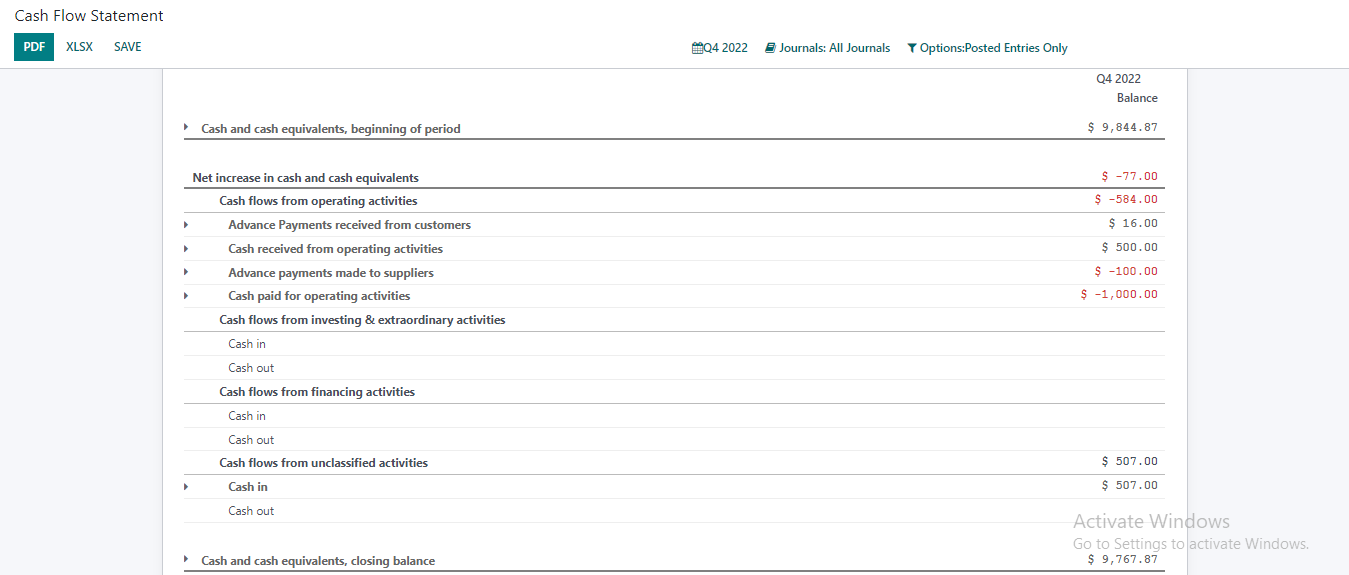Click the Advance payments made to suppliers label
The height and width of the screenshot is (575, 1349).
(x=331, y=273)
